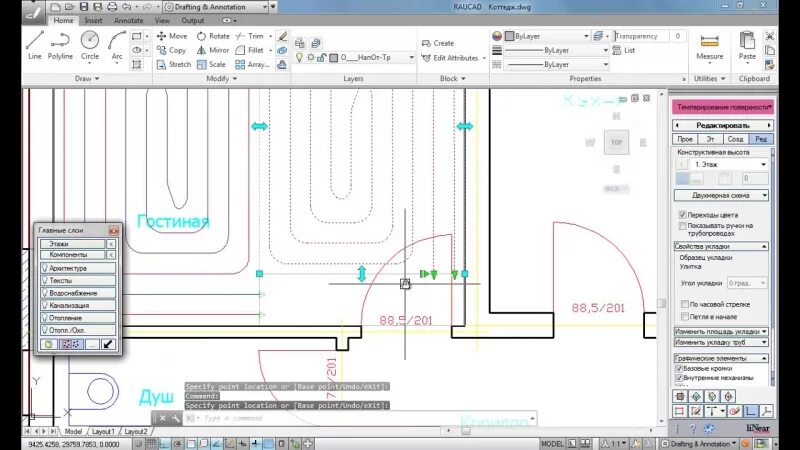Check the Петля в начале option
800x450 pixels.
(x=685, y=317)
